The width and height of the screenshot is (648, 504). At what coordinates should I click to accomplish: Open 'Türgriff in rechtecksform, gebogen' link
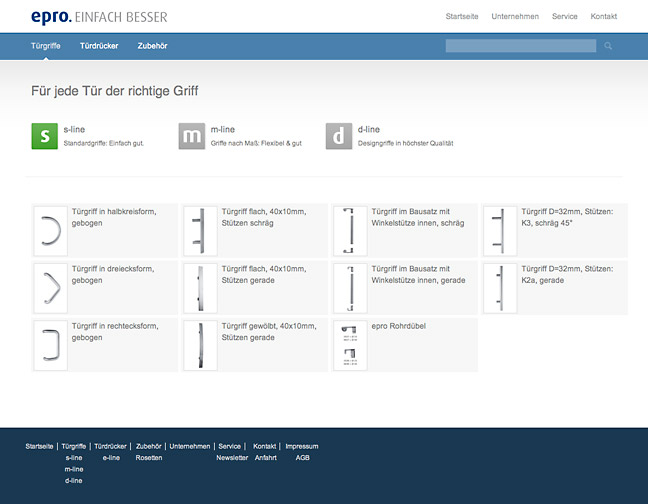[115, 332]
